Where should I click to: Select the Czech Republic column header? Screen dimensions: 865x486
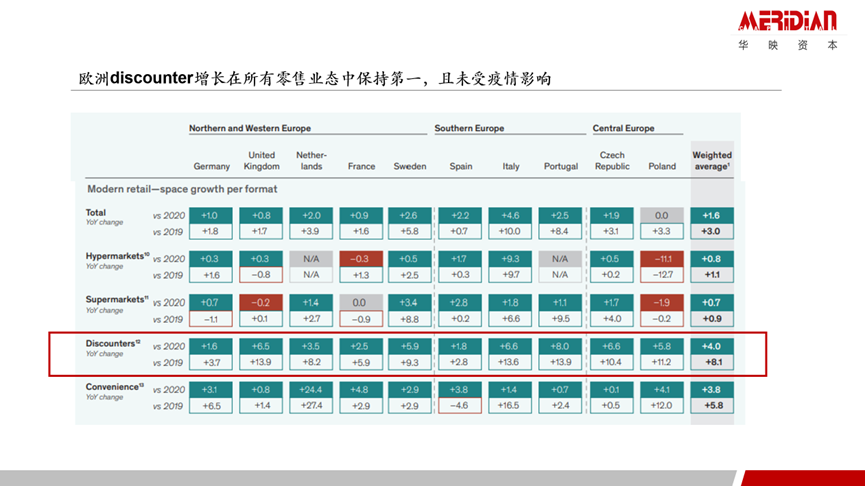(x=612, y=161)
